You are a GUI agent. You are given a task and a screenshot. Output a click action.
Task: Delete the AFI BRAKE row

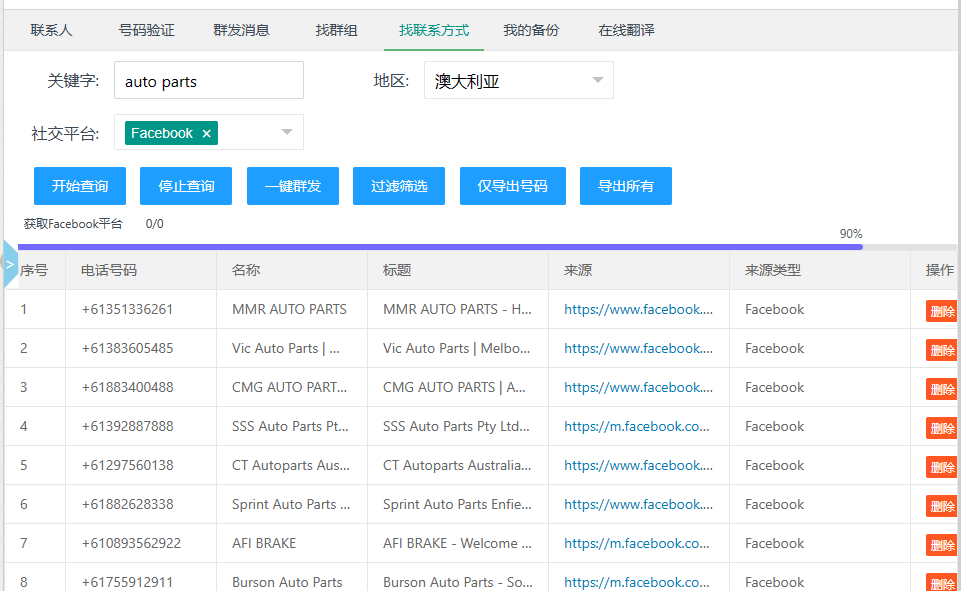coord(941,545)
